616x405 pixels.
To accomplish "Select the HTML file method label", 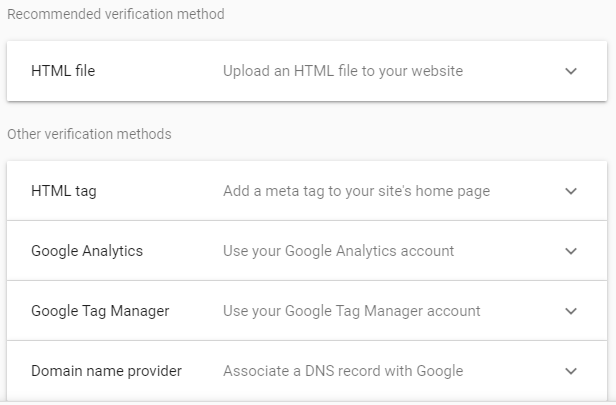I will click(x=63, y=71).
